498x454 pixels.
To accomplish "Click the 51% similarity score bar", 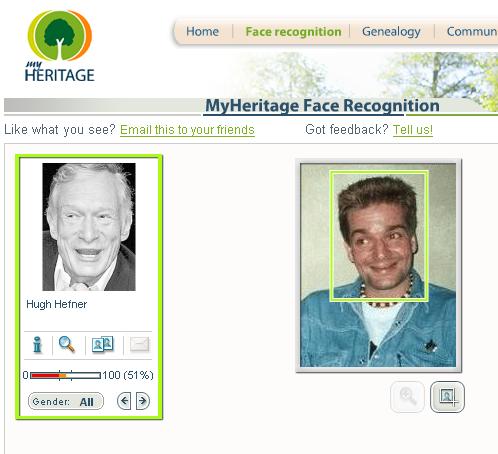I will coord(66,375).
